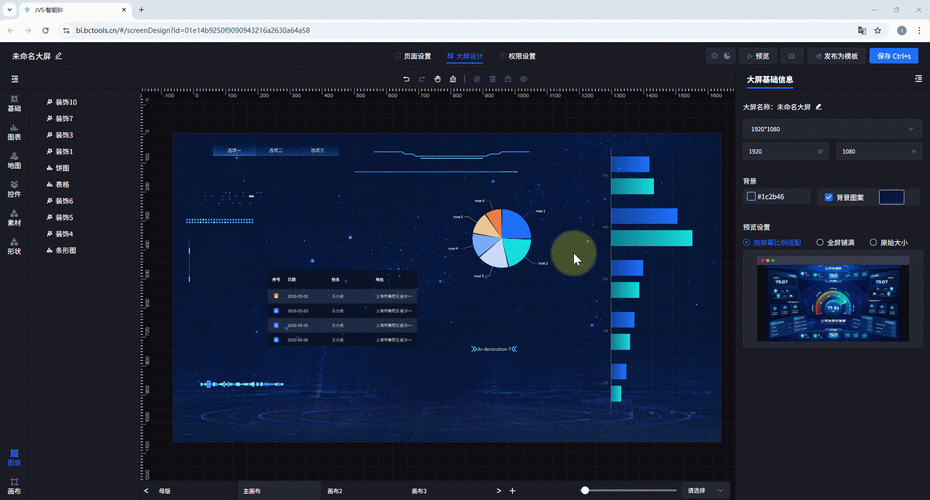
Task: Switch to the 页面设置 tab
Action: click(x=412, y=57)
